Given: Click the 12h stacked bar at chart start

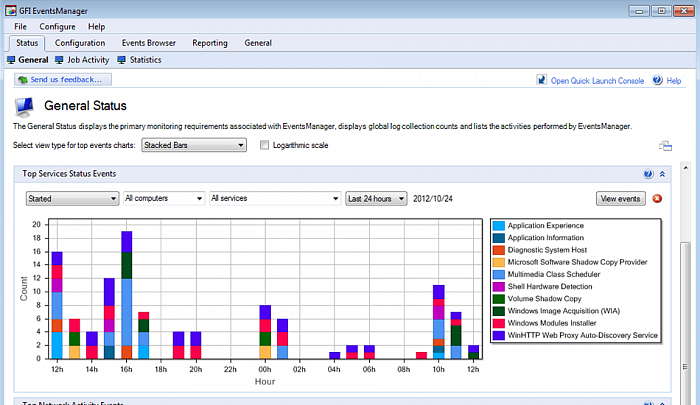Looking at the screenshot, I should click(57, 305).
